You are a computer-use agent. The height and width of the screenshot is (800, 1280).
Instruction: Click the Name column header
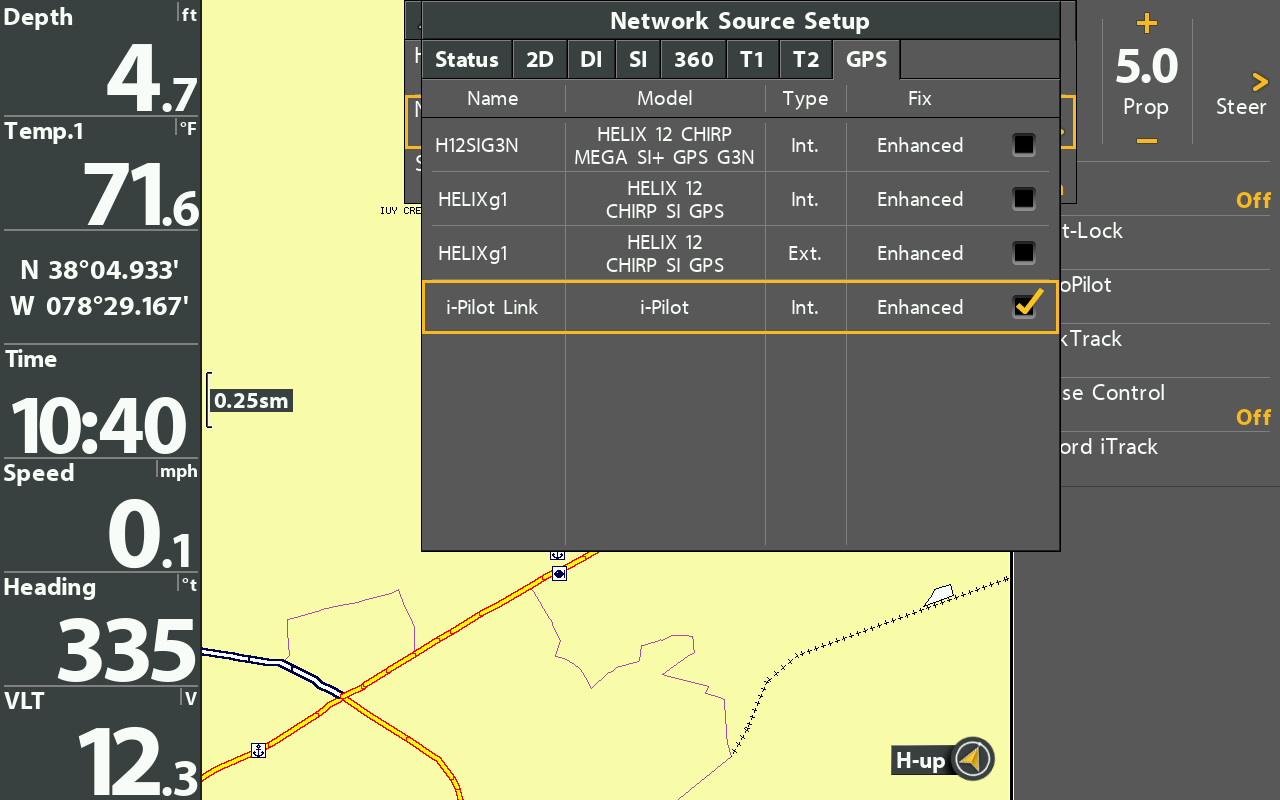click(x=493, y=98)
